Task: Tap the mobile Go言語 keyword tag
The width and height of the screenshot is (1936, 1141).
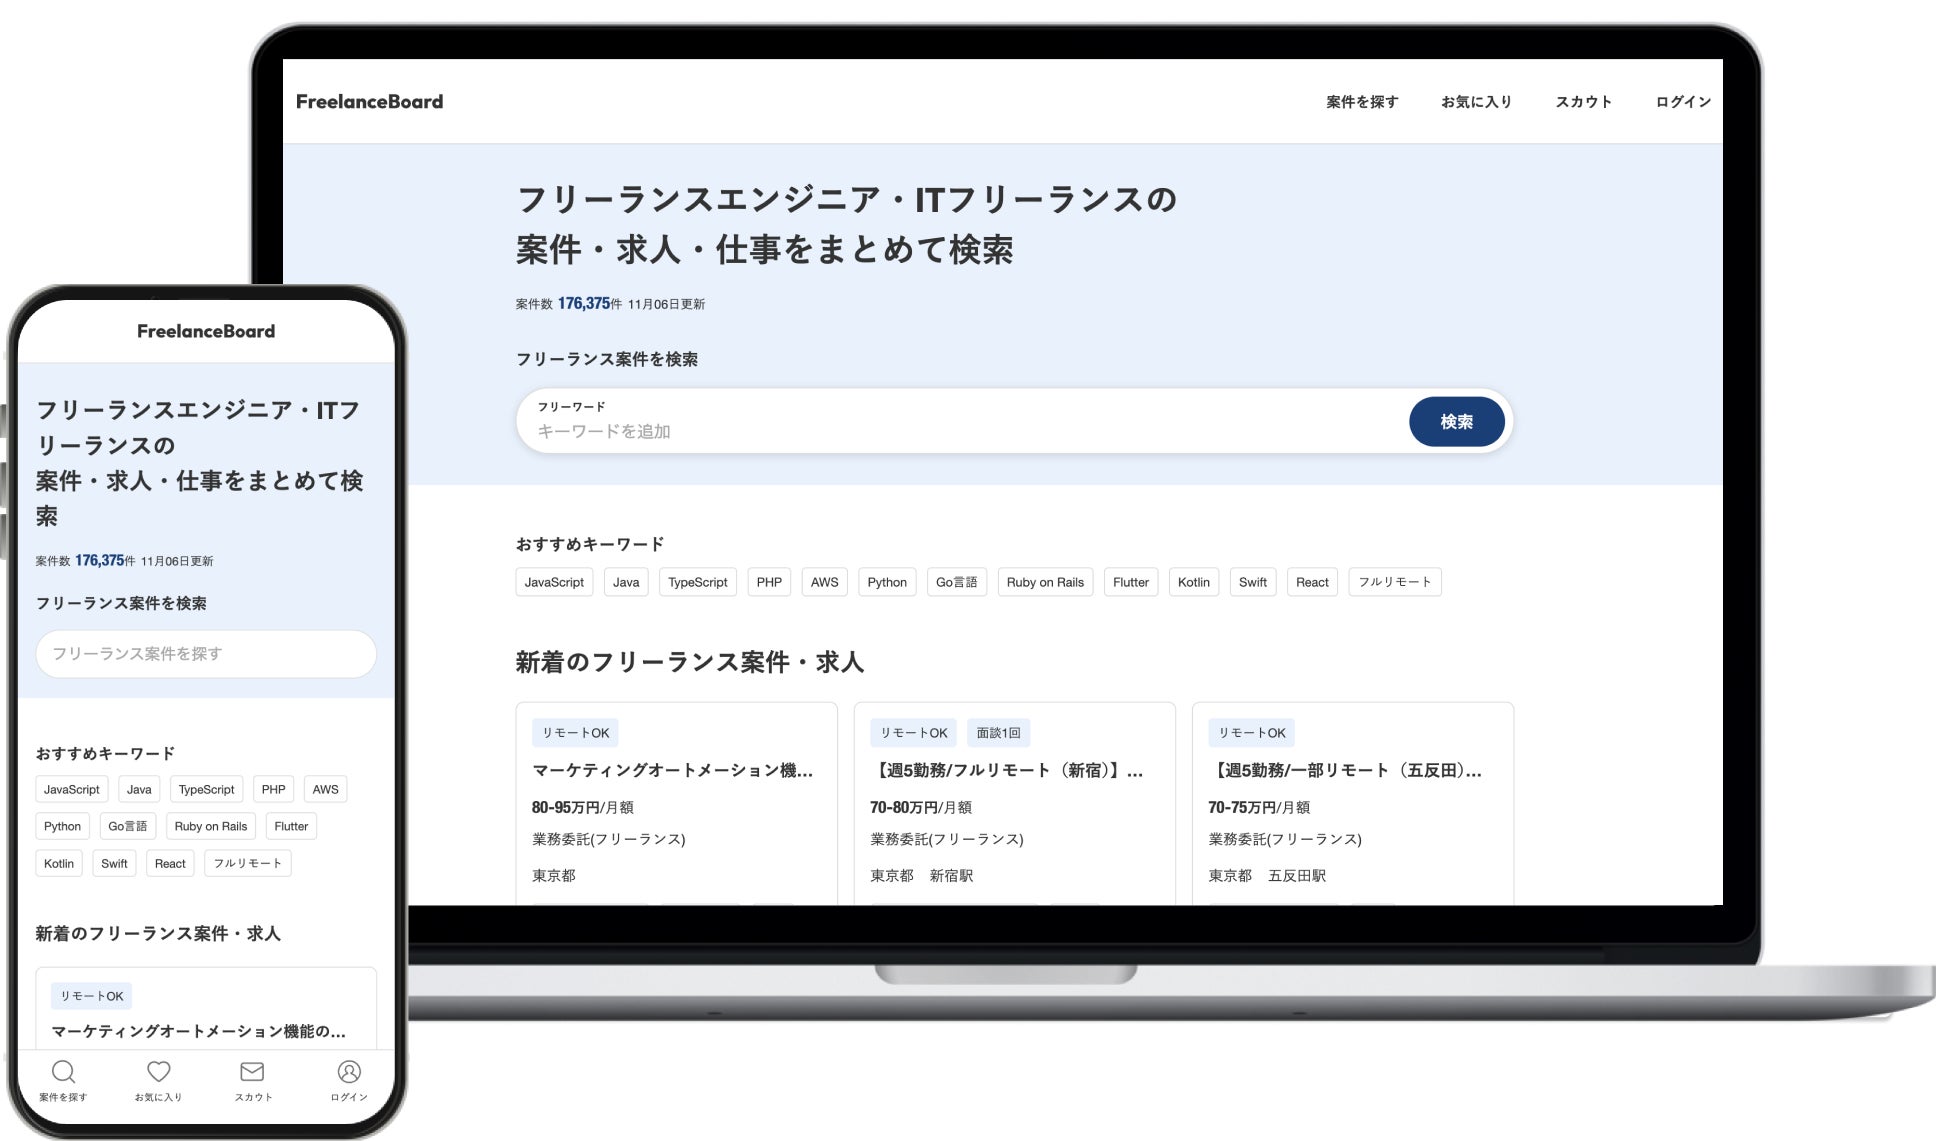Action: coord(127,826)
